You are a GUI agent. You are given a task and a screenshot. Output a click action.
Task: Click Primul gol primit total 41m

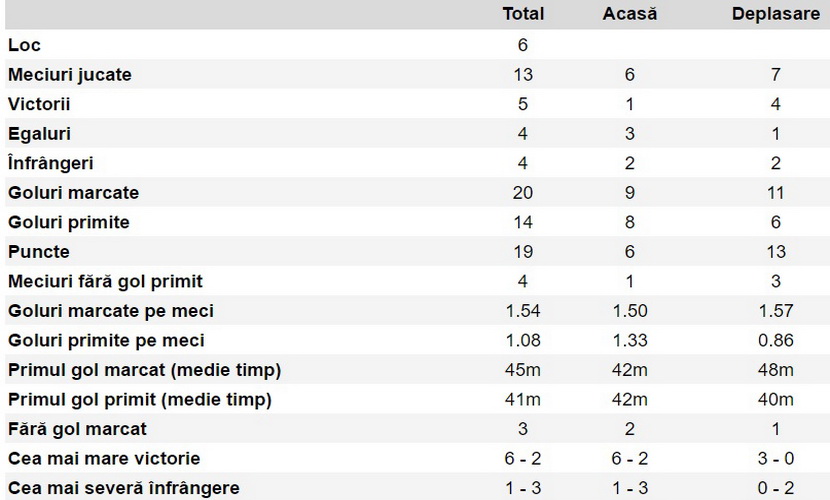click(x=523, y=399)
